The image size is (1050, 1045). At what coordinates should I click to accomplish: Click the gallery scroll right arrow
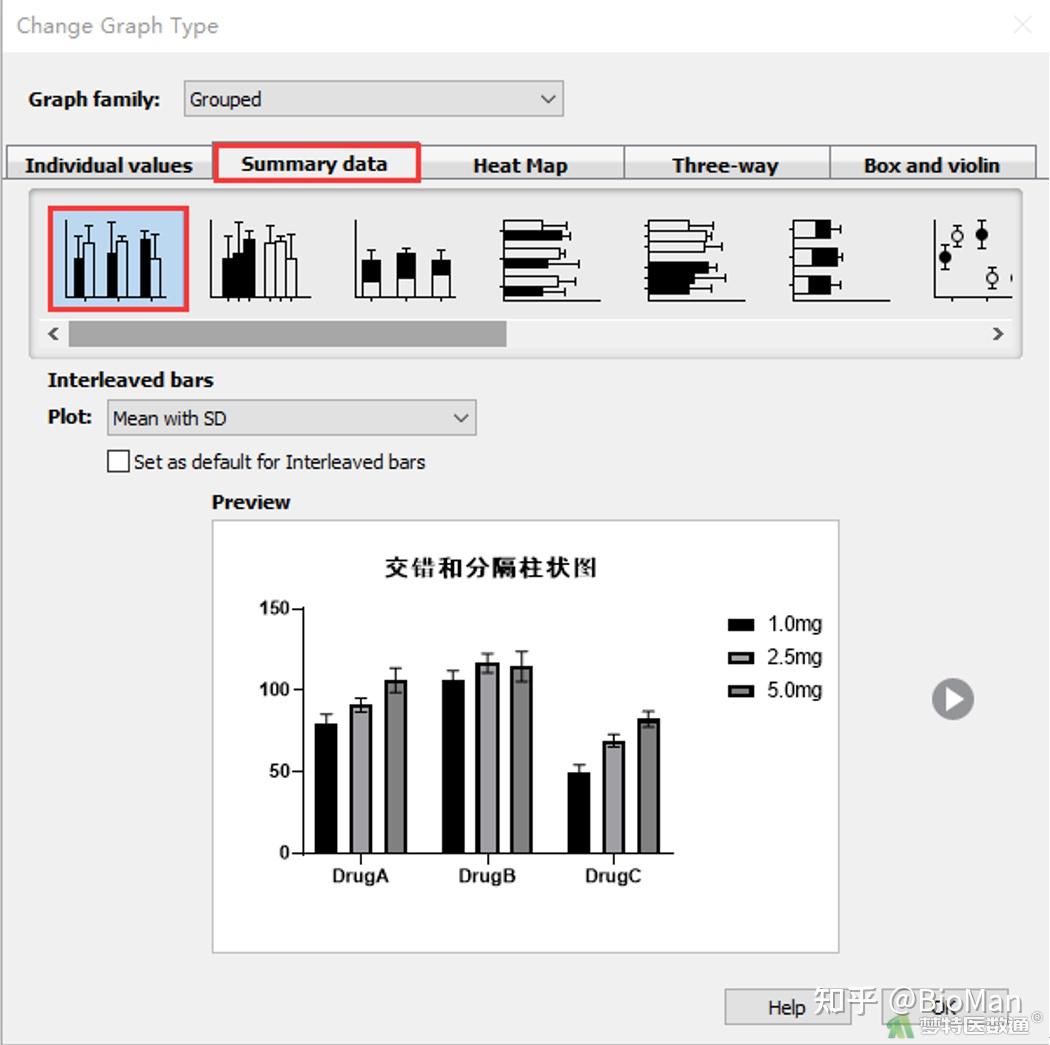[x=998, y=333]
